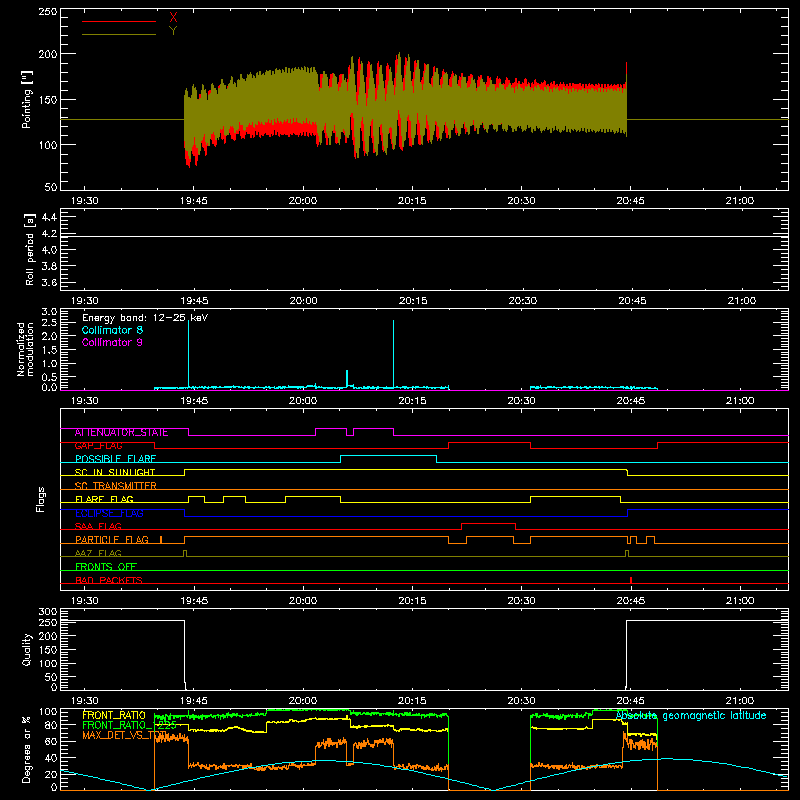Click the 'SAA_FLAG' label
The width and height of the screenshot is (800, 800).
coord(98,527)
